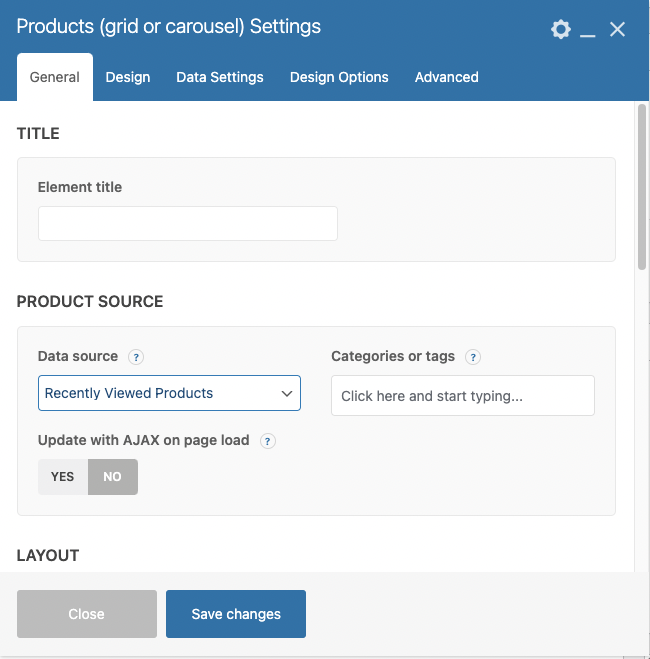650x659 pixels.
Task: Set AJAX update toggle to NO
Action: 113,477
